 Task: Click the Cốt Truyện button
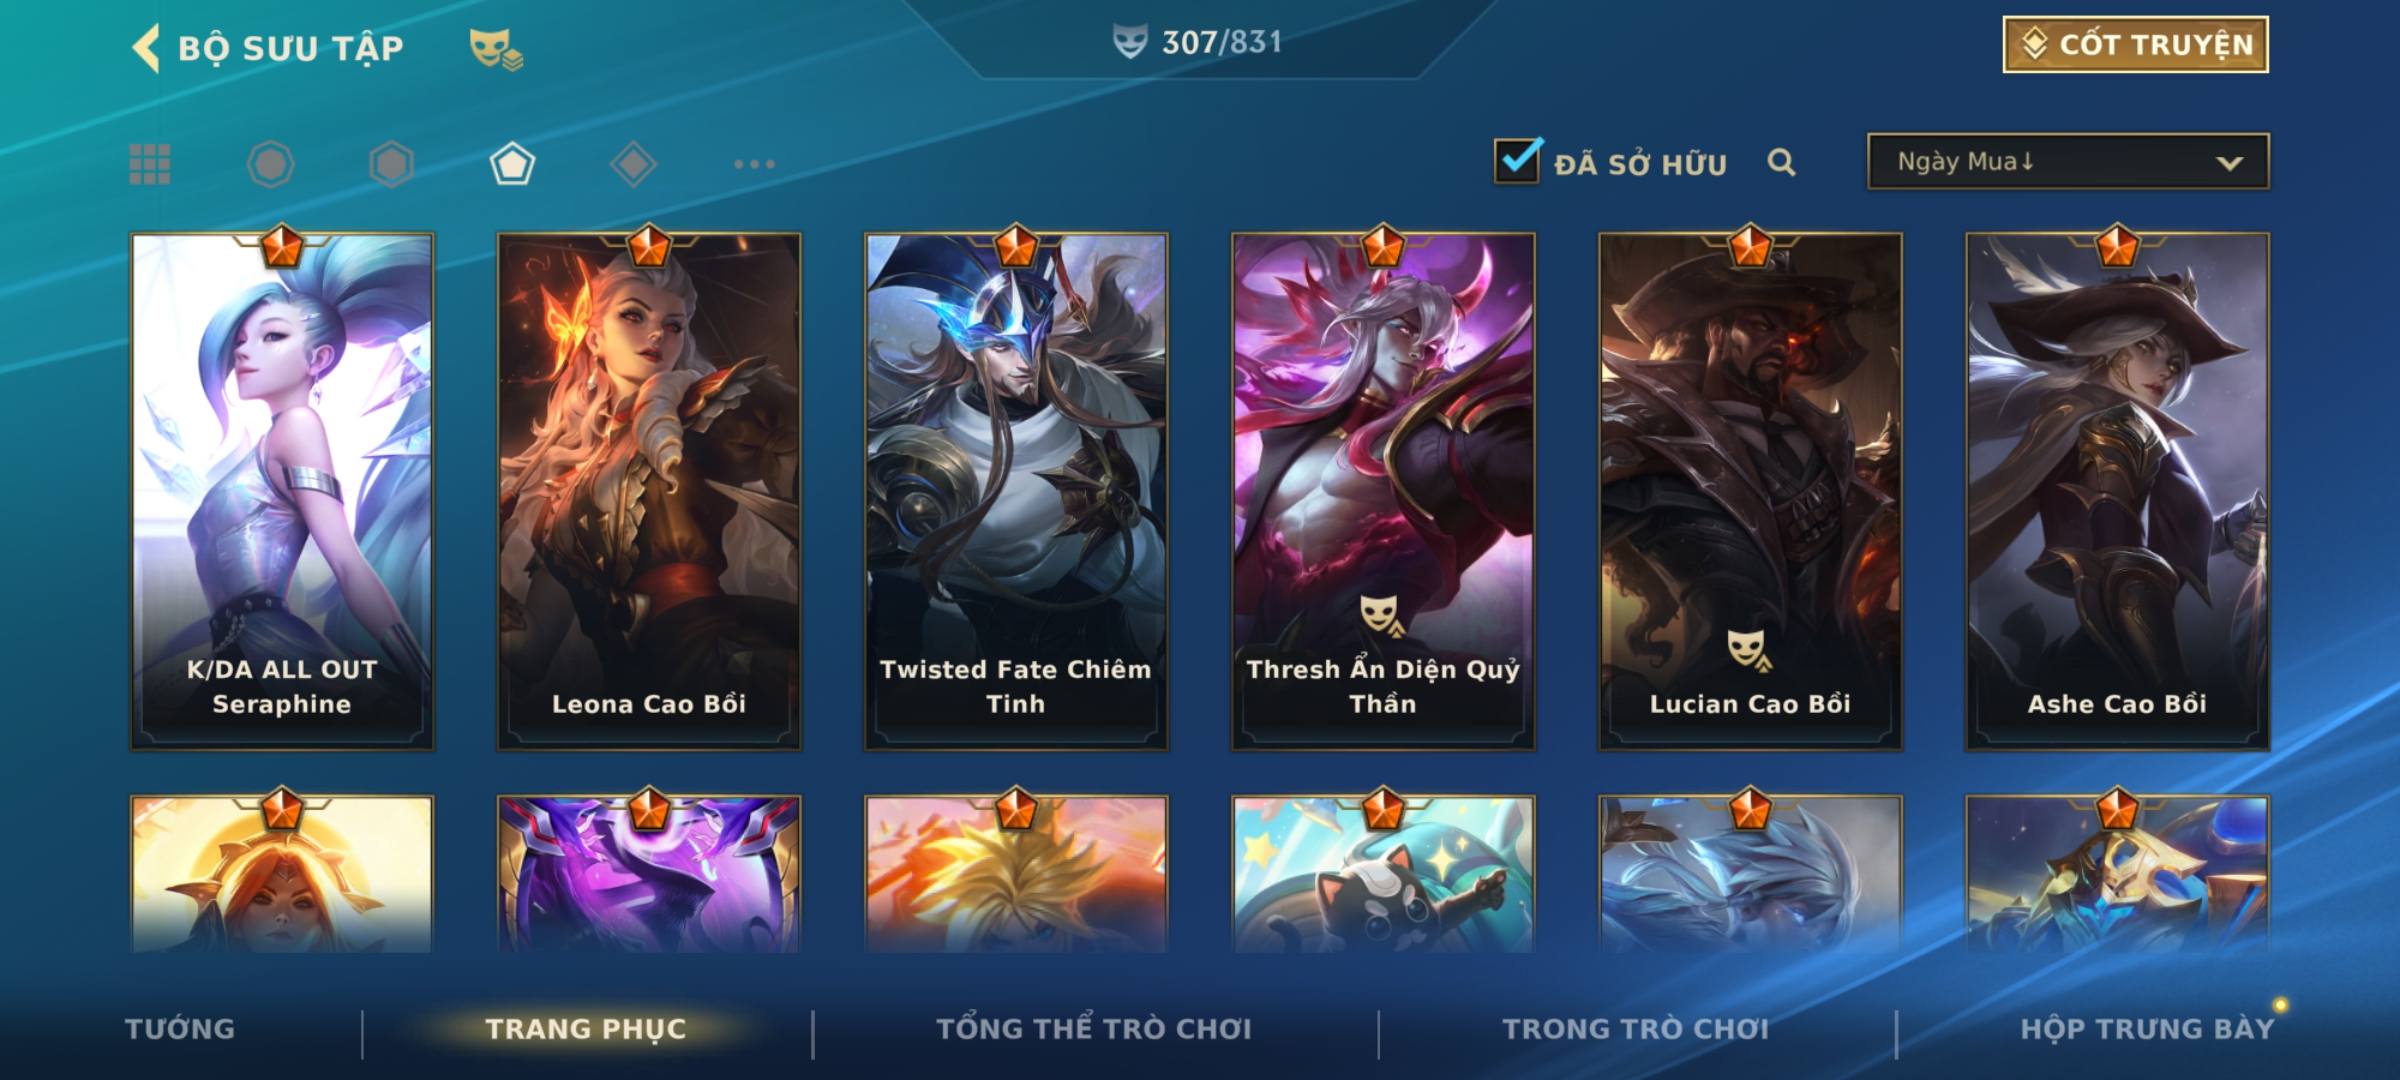click(x=2135, y=45)
